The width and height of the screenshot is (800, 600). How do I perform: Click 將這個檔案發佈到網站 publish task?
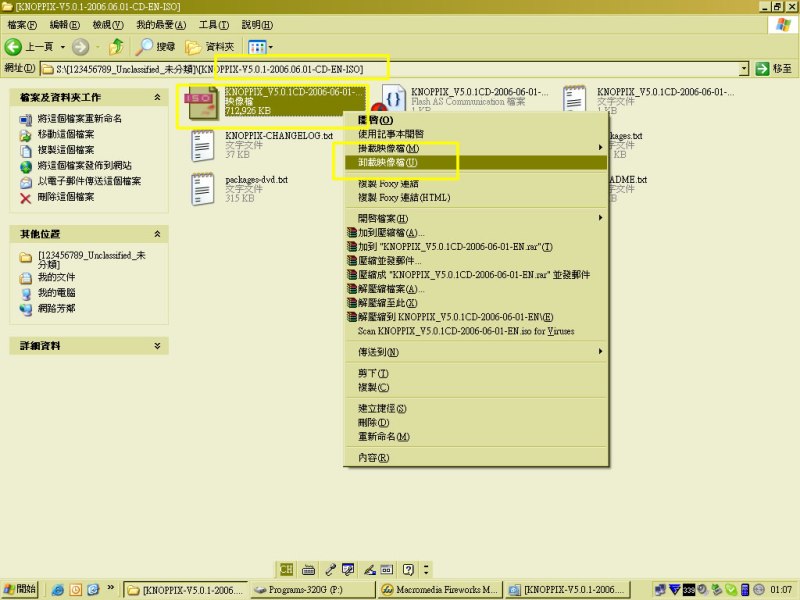coord(84,166)
